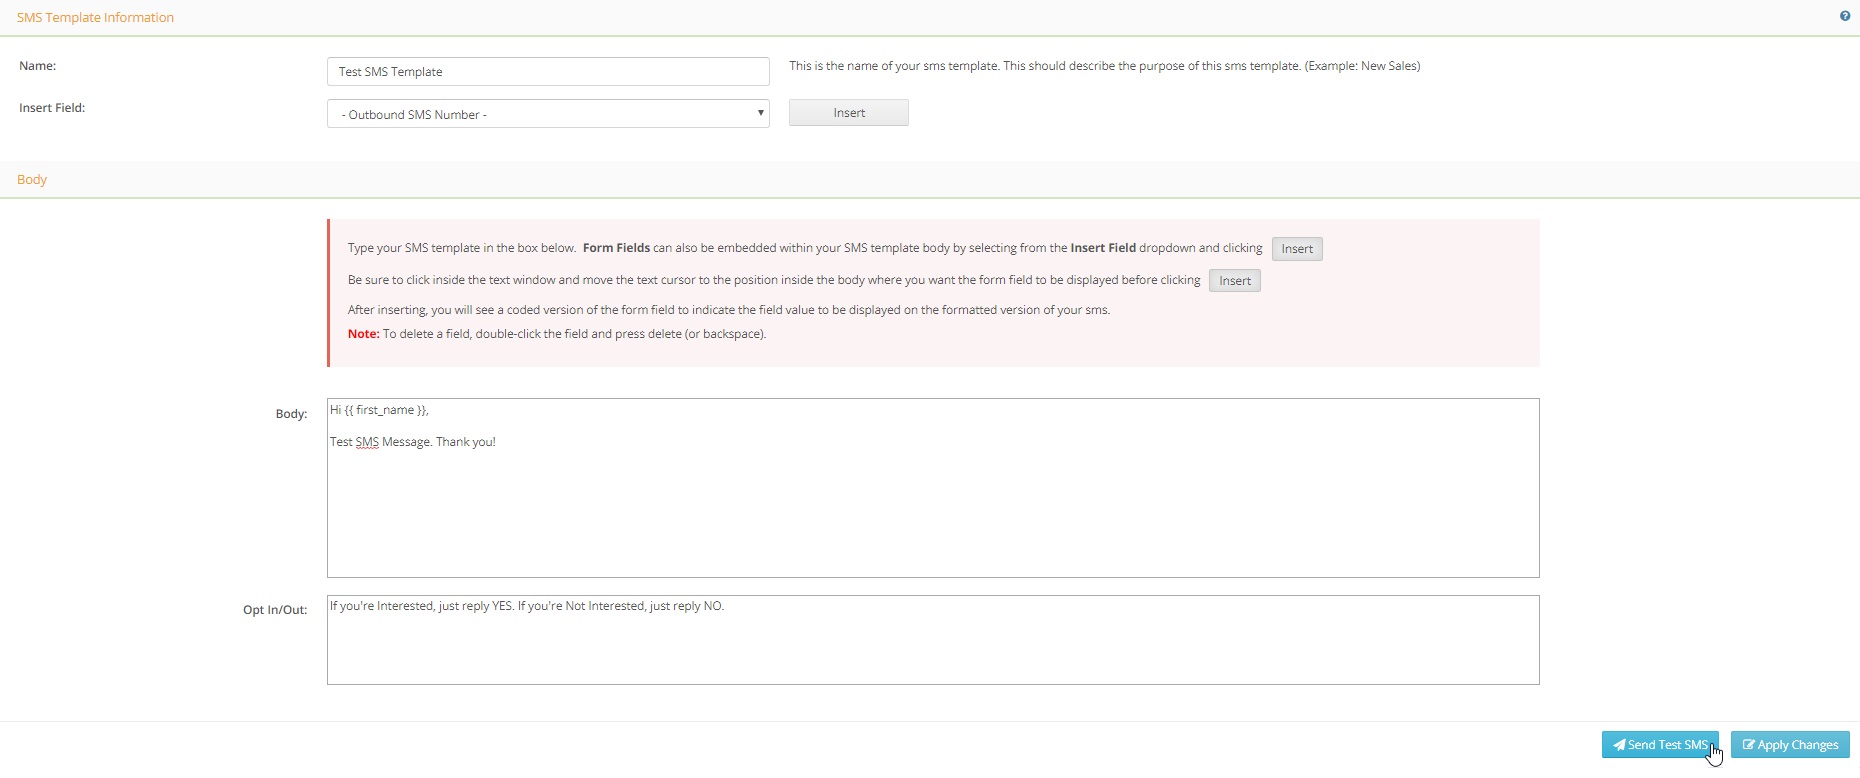Click the Insert button in second instruction line
1860x778 pixels.
point(1235,281)
